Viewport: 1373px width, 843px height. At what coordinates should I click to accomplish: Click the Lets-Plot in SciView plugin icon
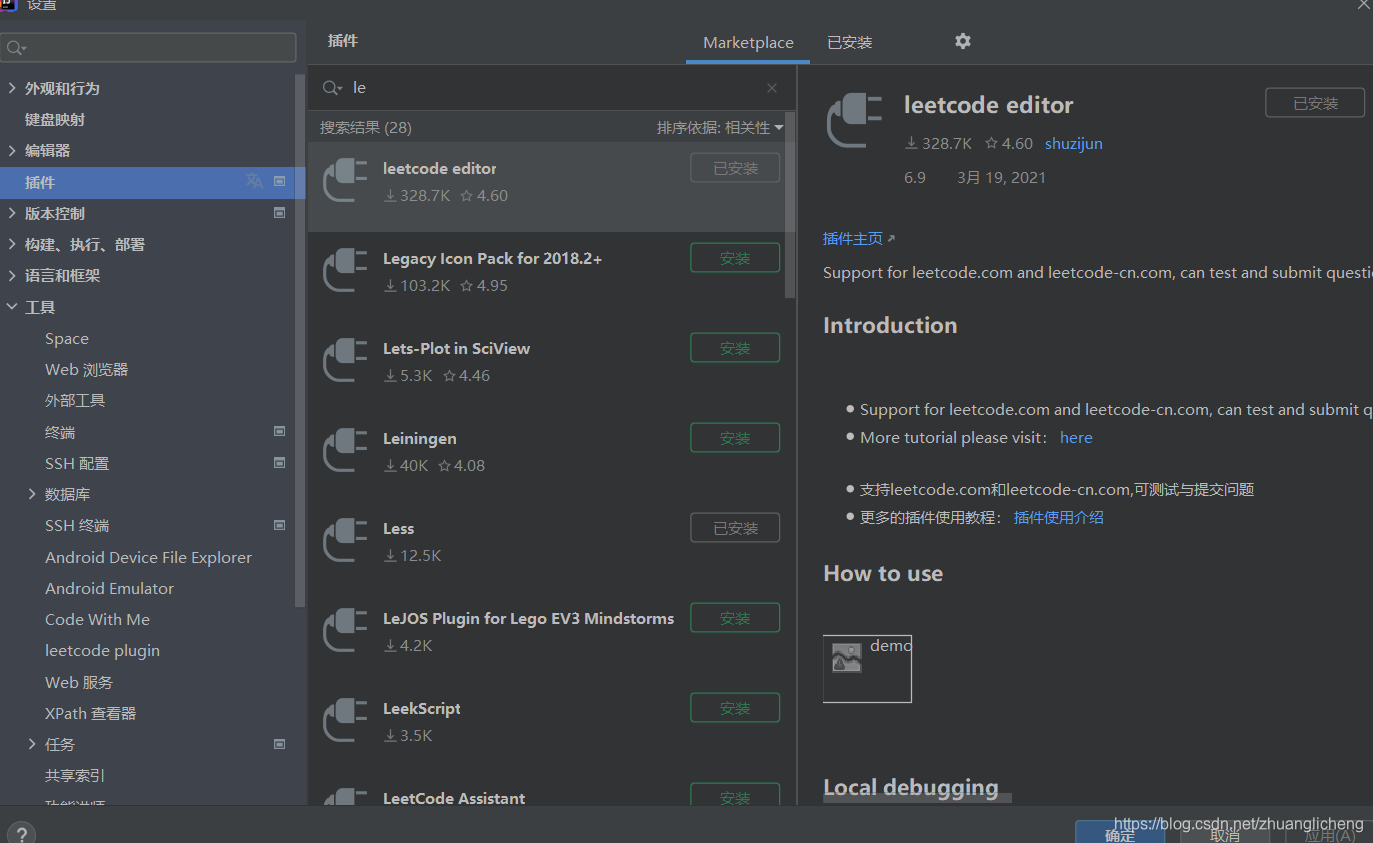[345, 360]
